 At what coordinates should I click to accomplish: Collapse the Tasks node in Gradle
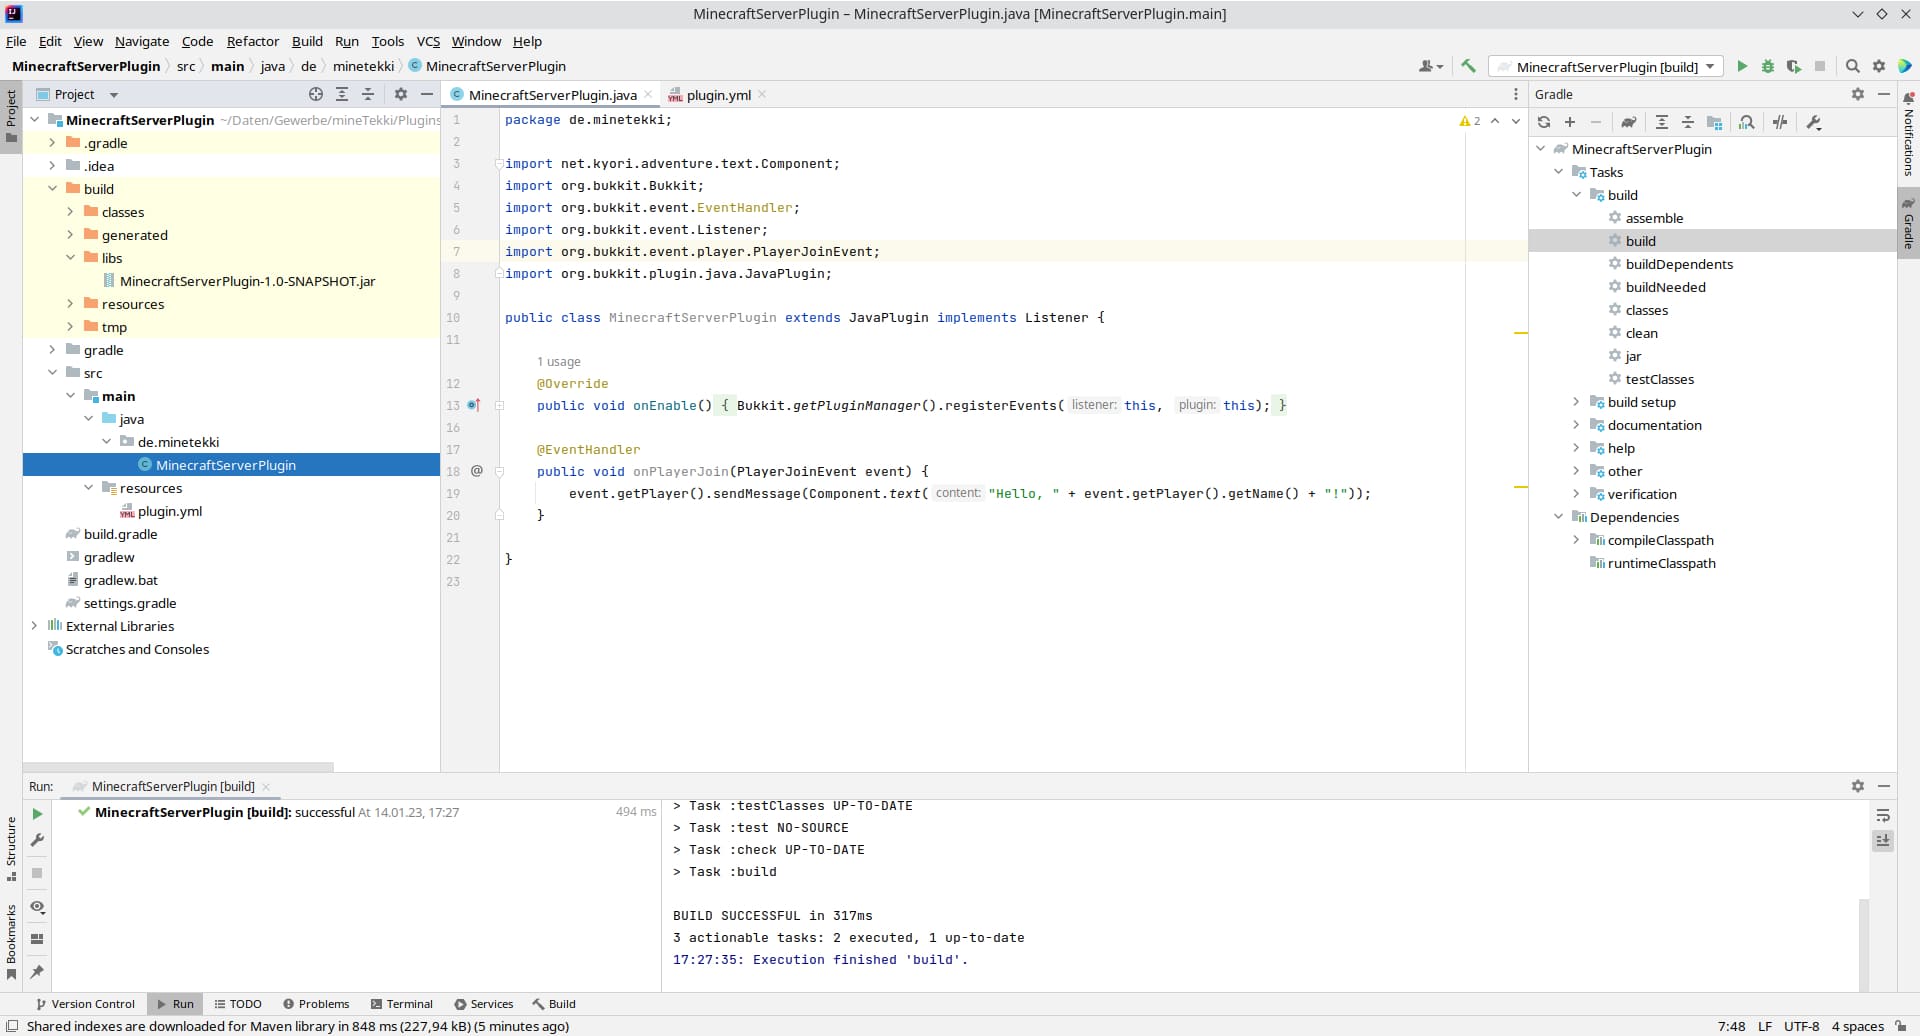click(1558, 172)
